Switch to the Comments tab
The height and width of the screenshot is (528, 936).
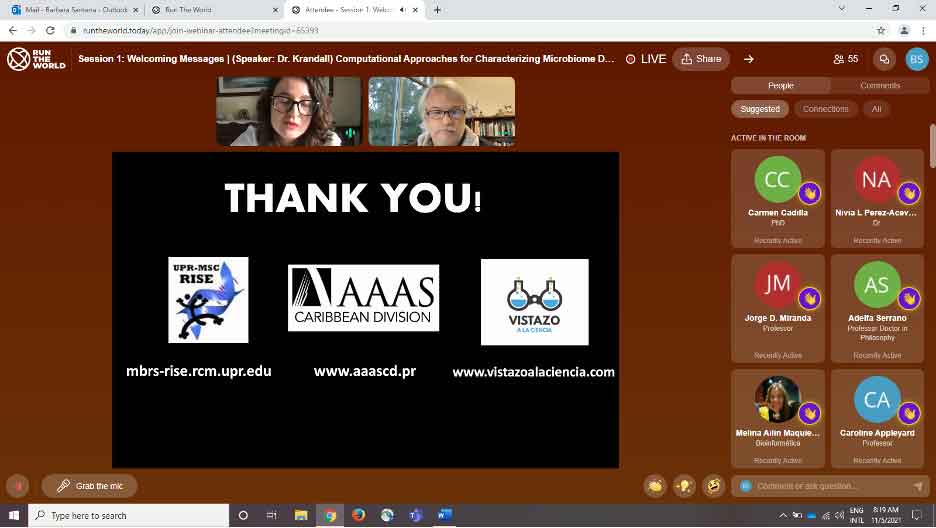[880, 86]
